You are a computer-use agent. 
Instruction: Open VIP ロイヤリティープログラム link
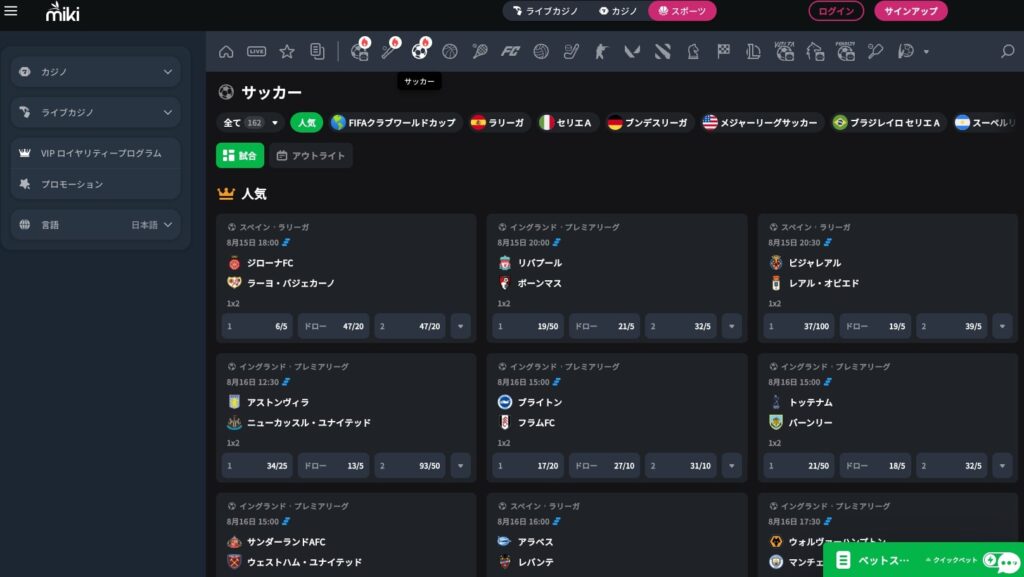coord(95,153)
